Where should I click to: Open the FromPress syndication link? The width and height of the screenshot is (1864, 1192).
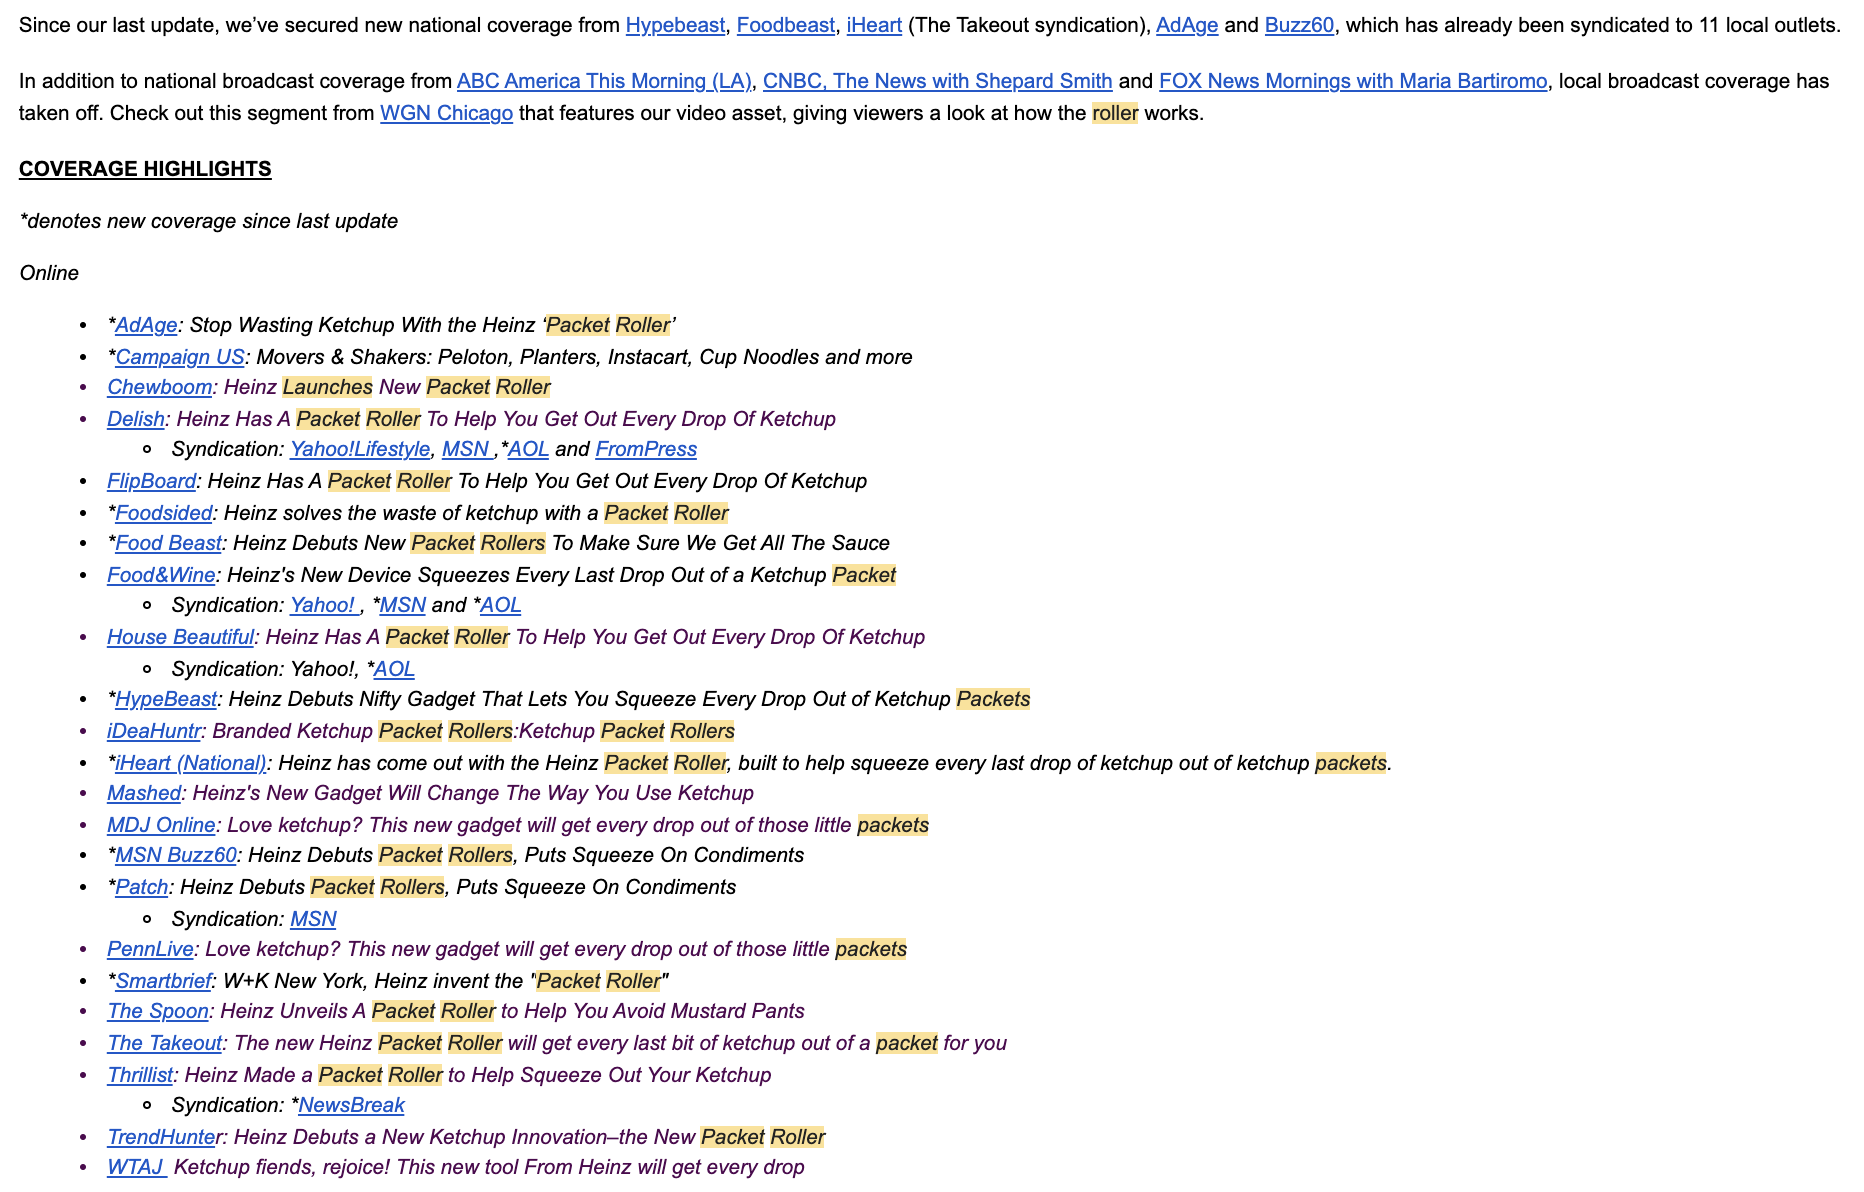point(646,449)
